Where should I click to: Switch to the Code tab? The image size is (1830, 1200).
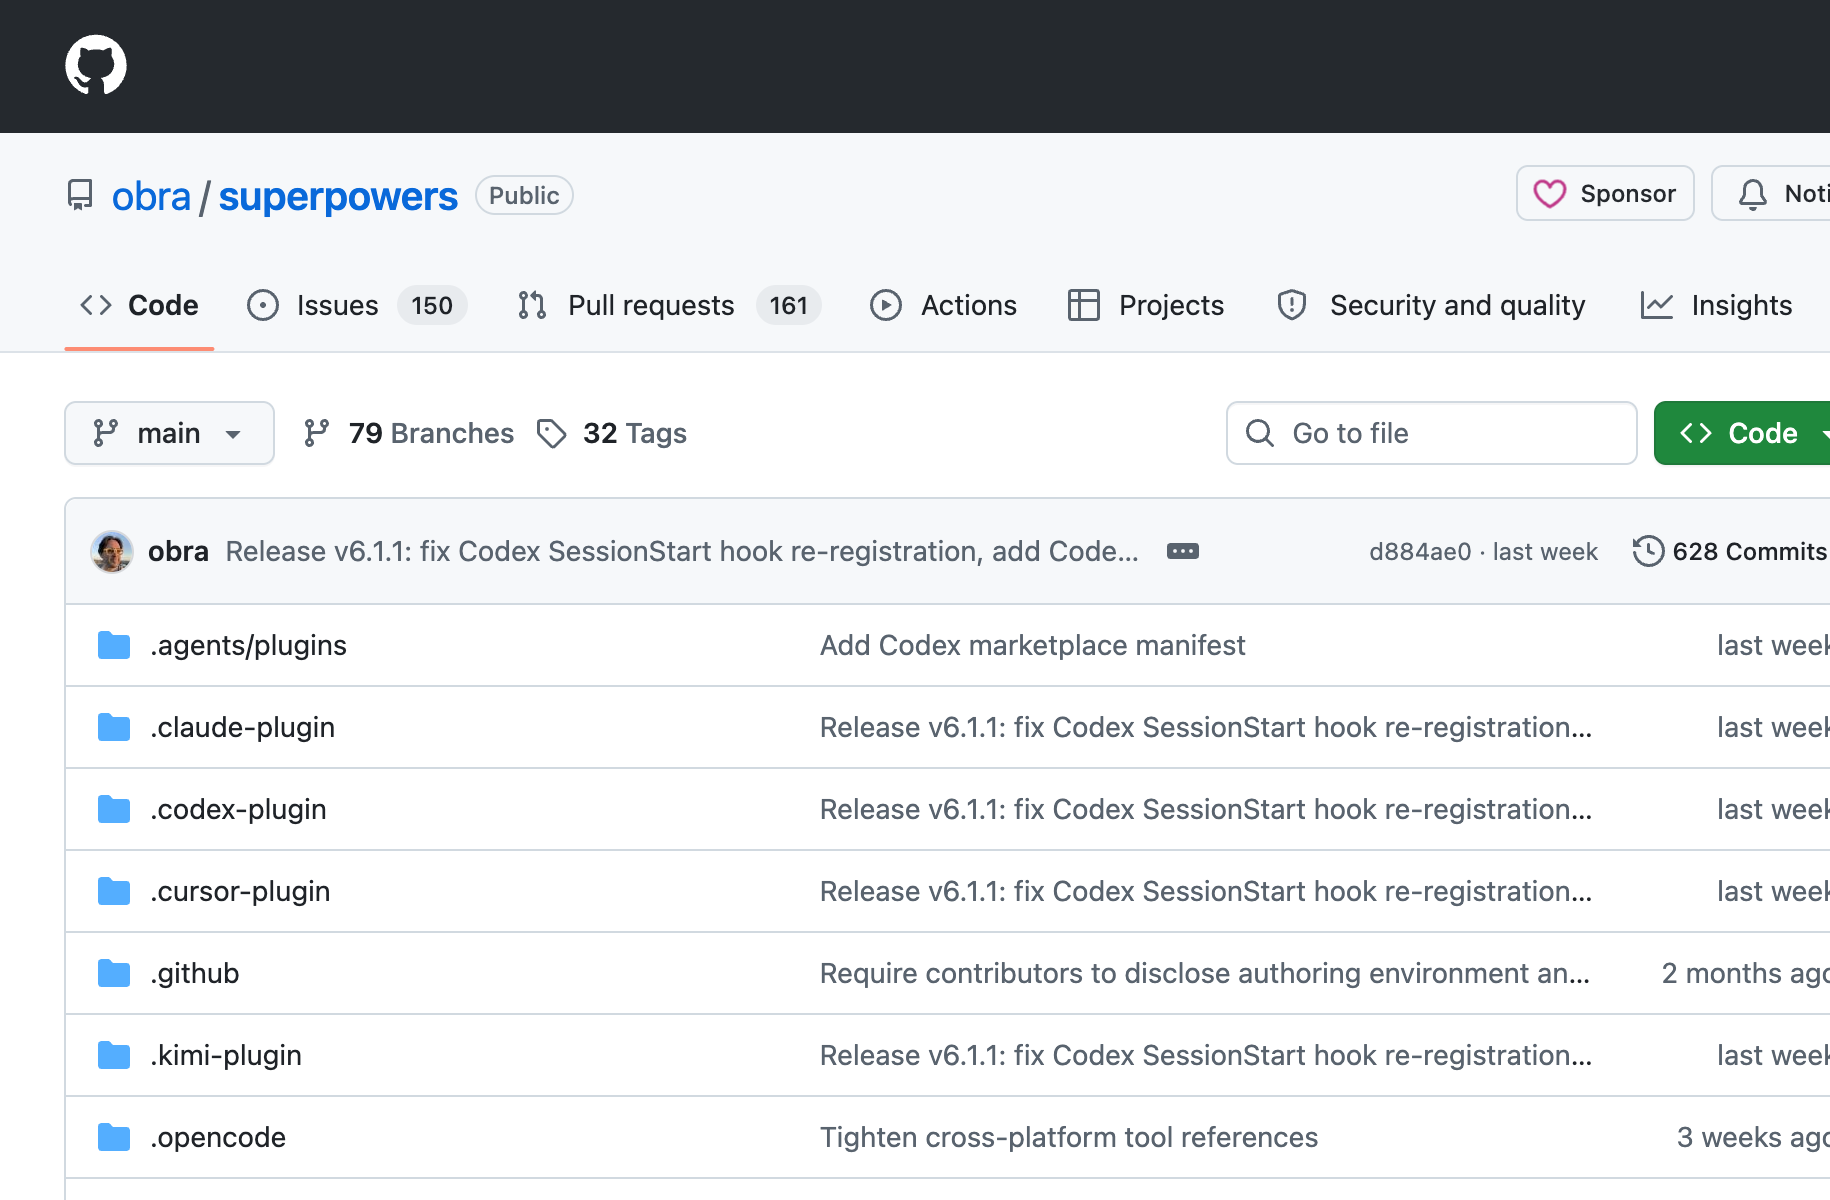(x=139, y=305)
